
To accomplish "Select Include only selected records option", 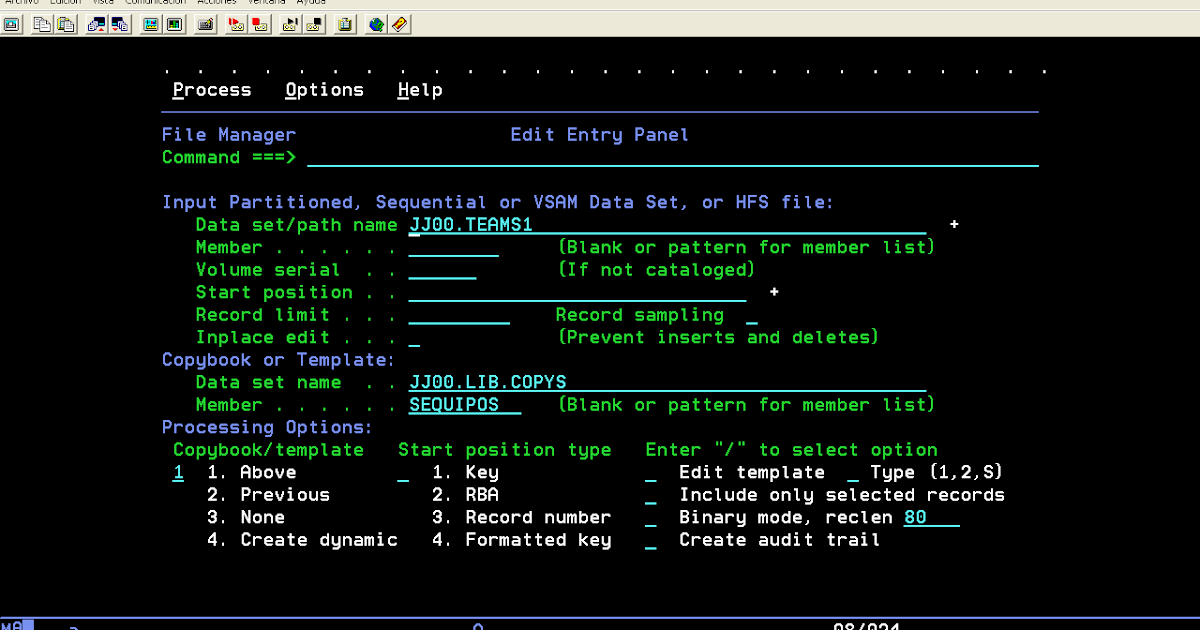I will [x=651, y=495].
